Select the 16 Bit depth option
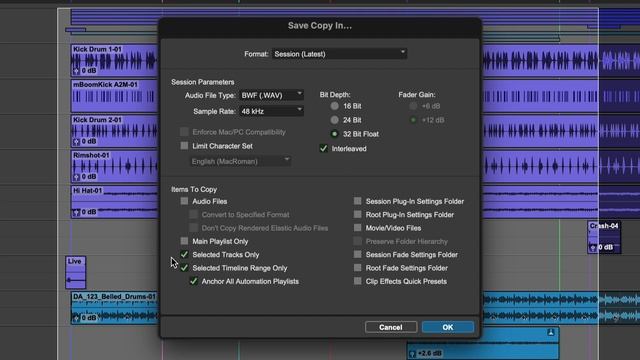The height and width of the screenshot is (360, 640). tap(335, 106)
